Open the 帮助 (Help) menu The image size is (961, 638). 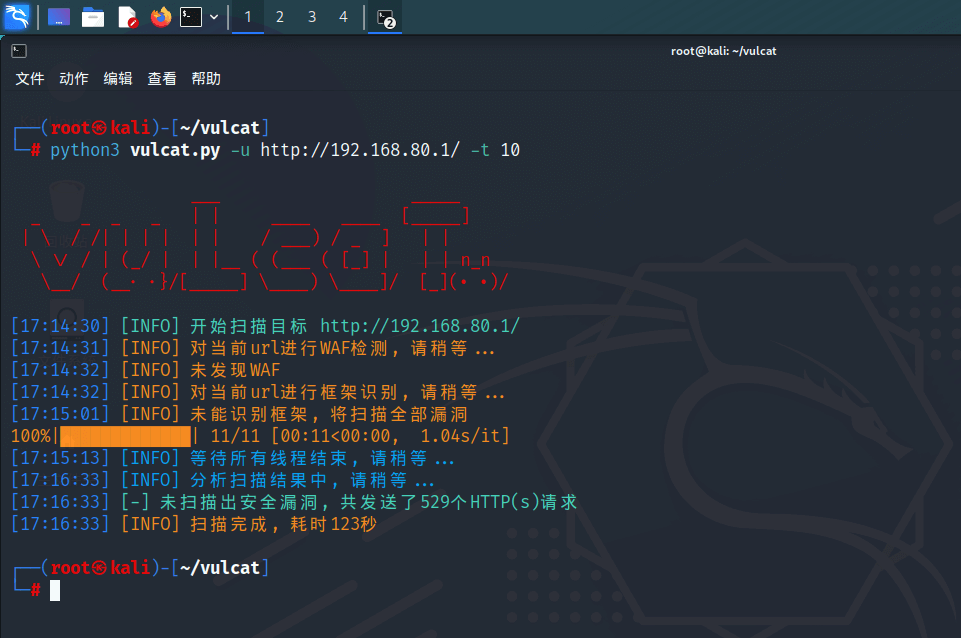(x=206, y=79)
